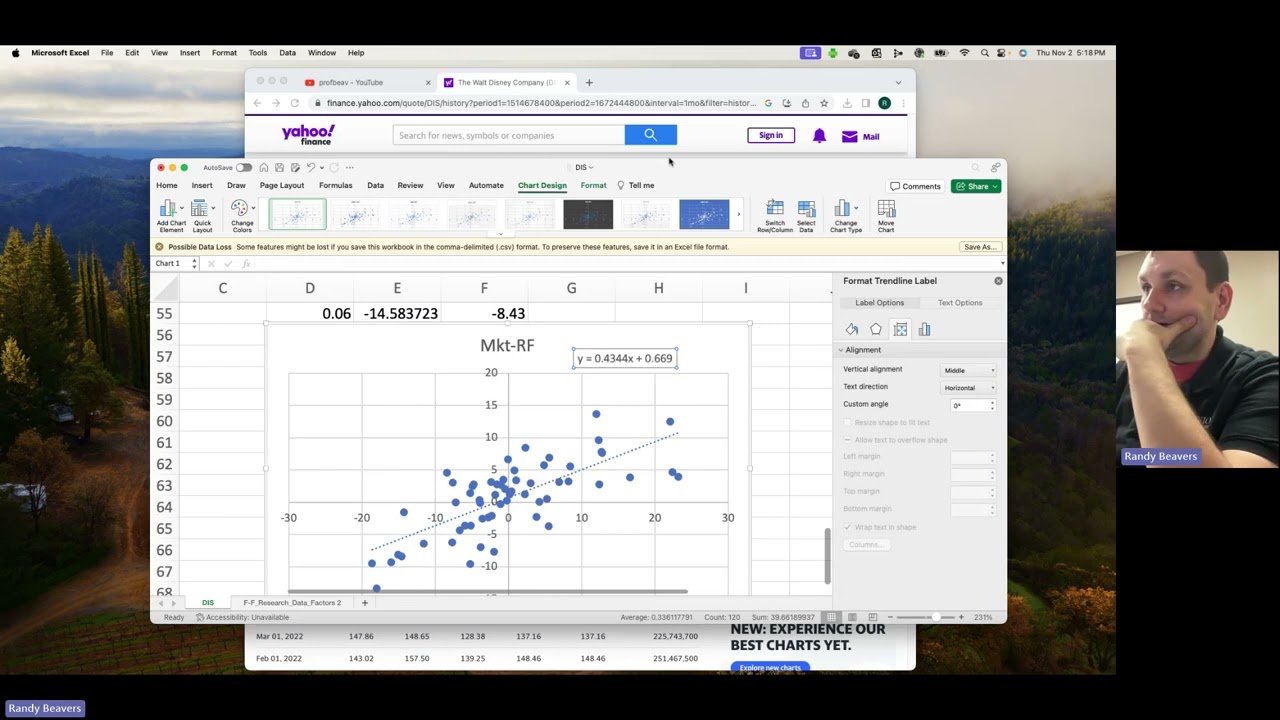Click the Move Chart icon
The height and width of the screenshot is (720, 1280).
pos(886,215)
